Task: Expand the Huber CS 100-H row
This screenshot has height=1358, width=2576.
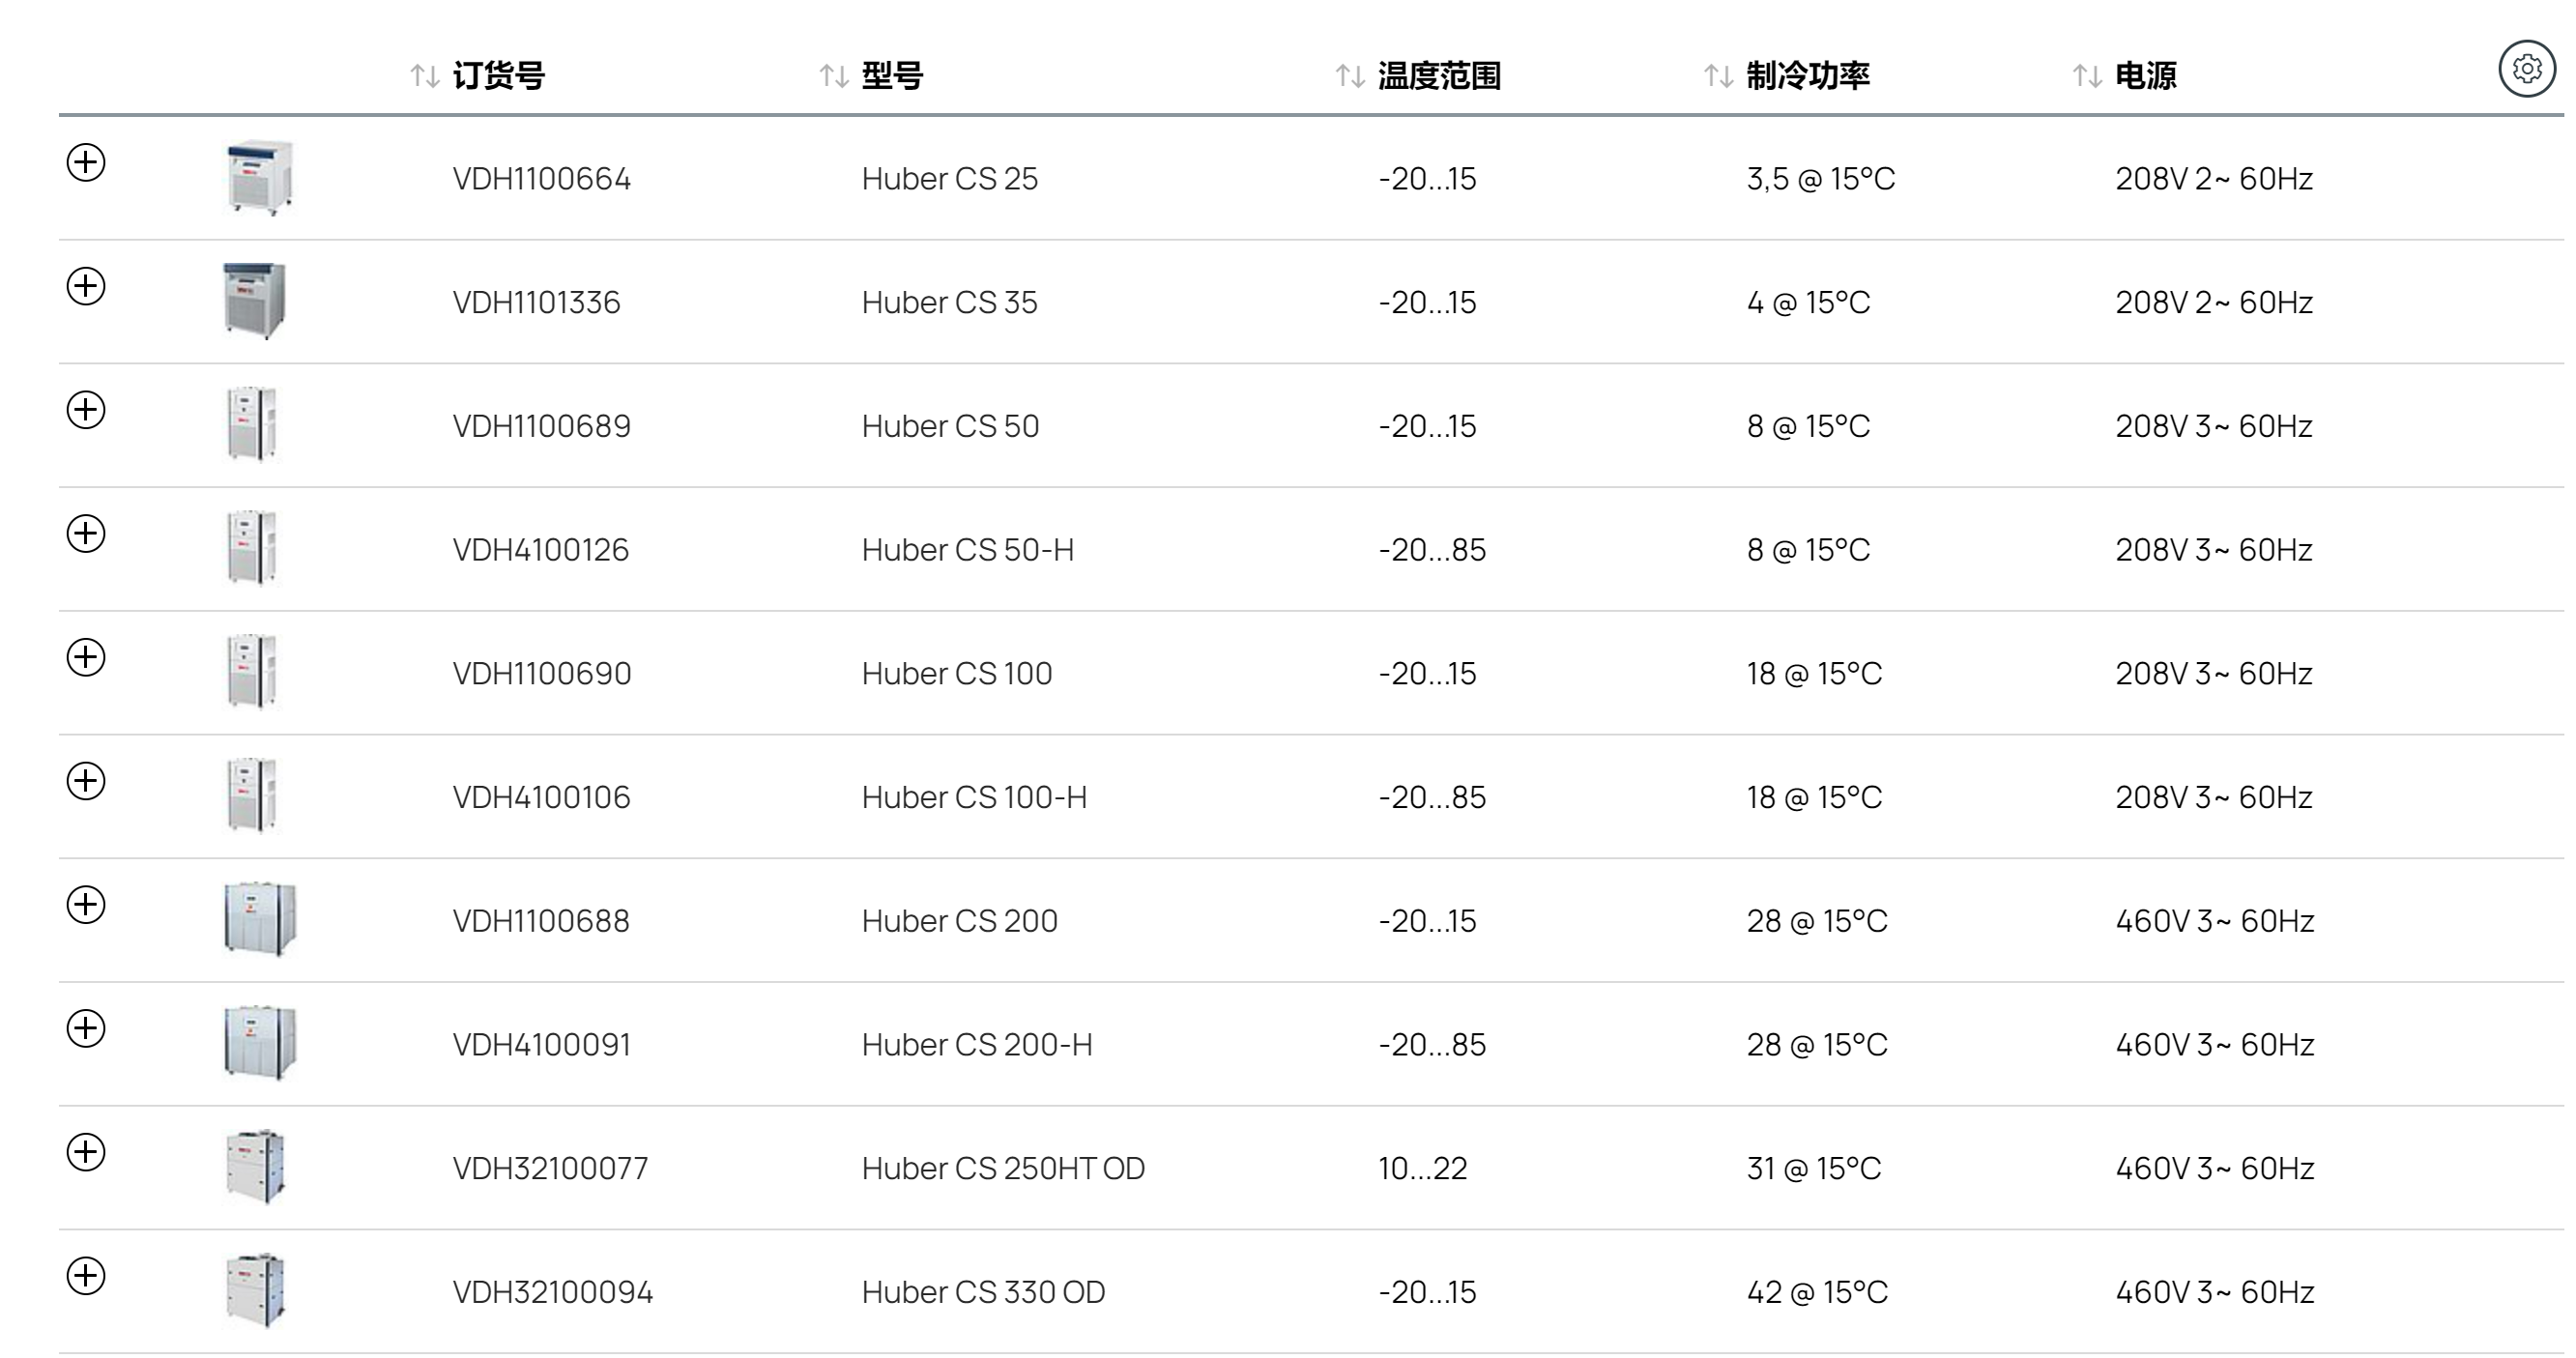Action: coord(86,781)
